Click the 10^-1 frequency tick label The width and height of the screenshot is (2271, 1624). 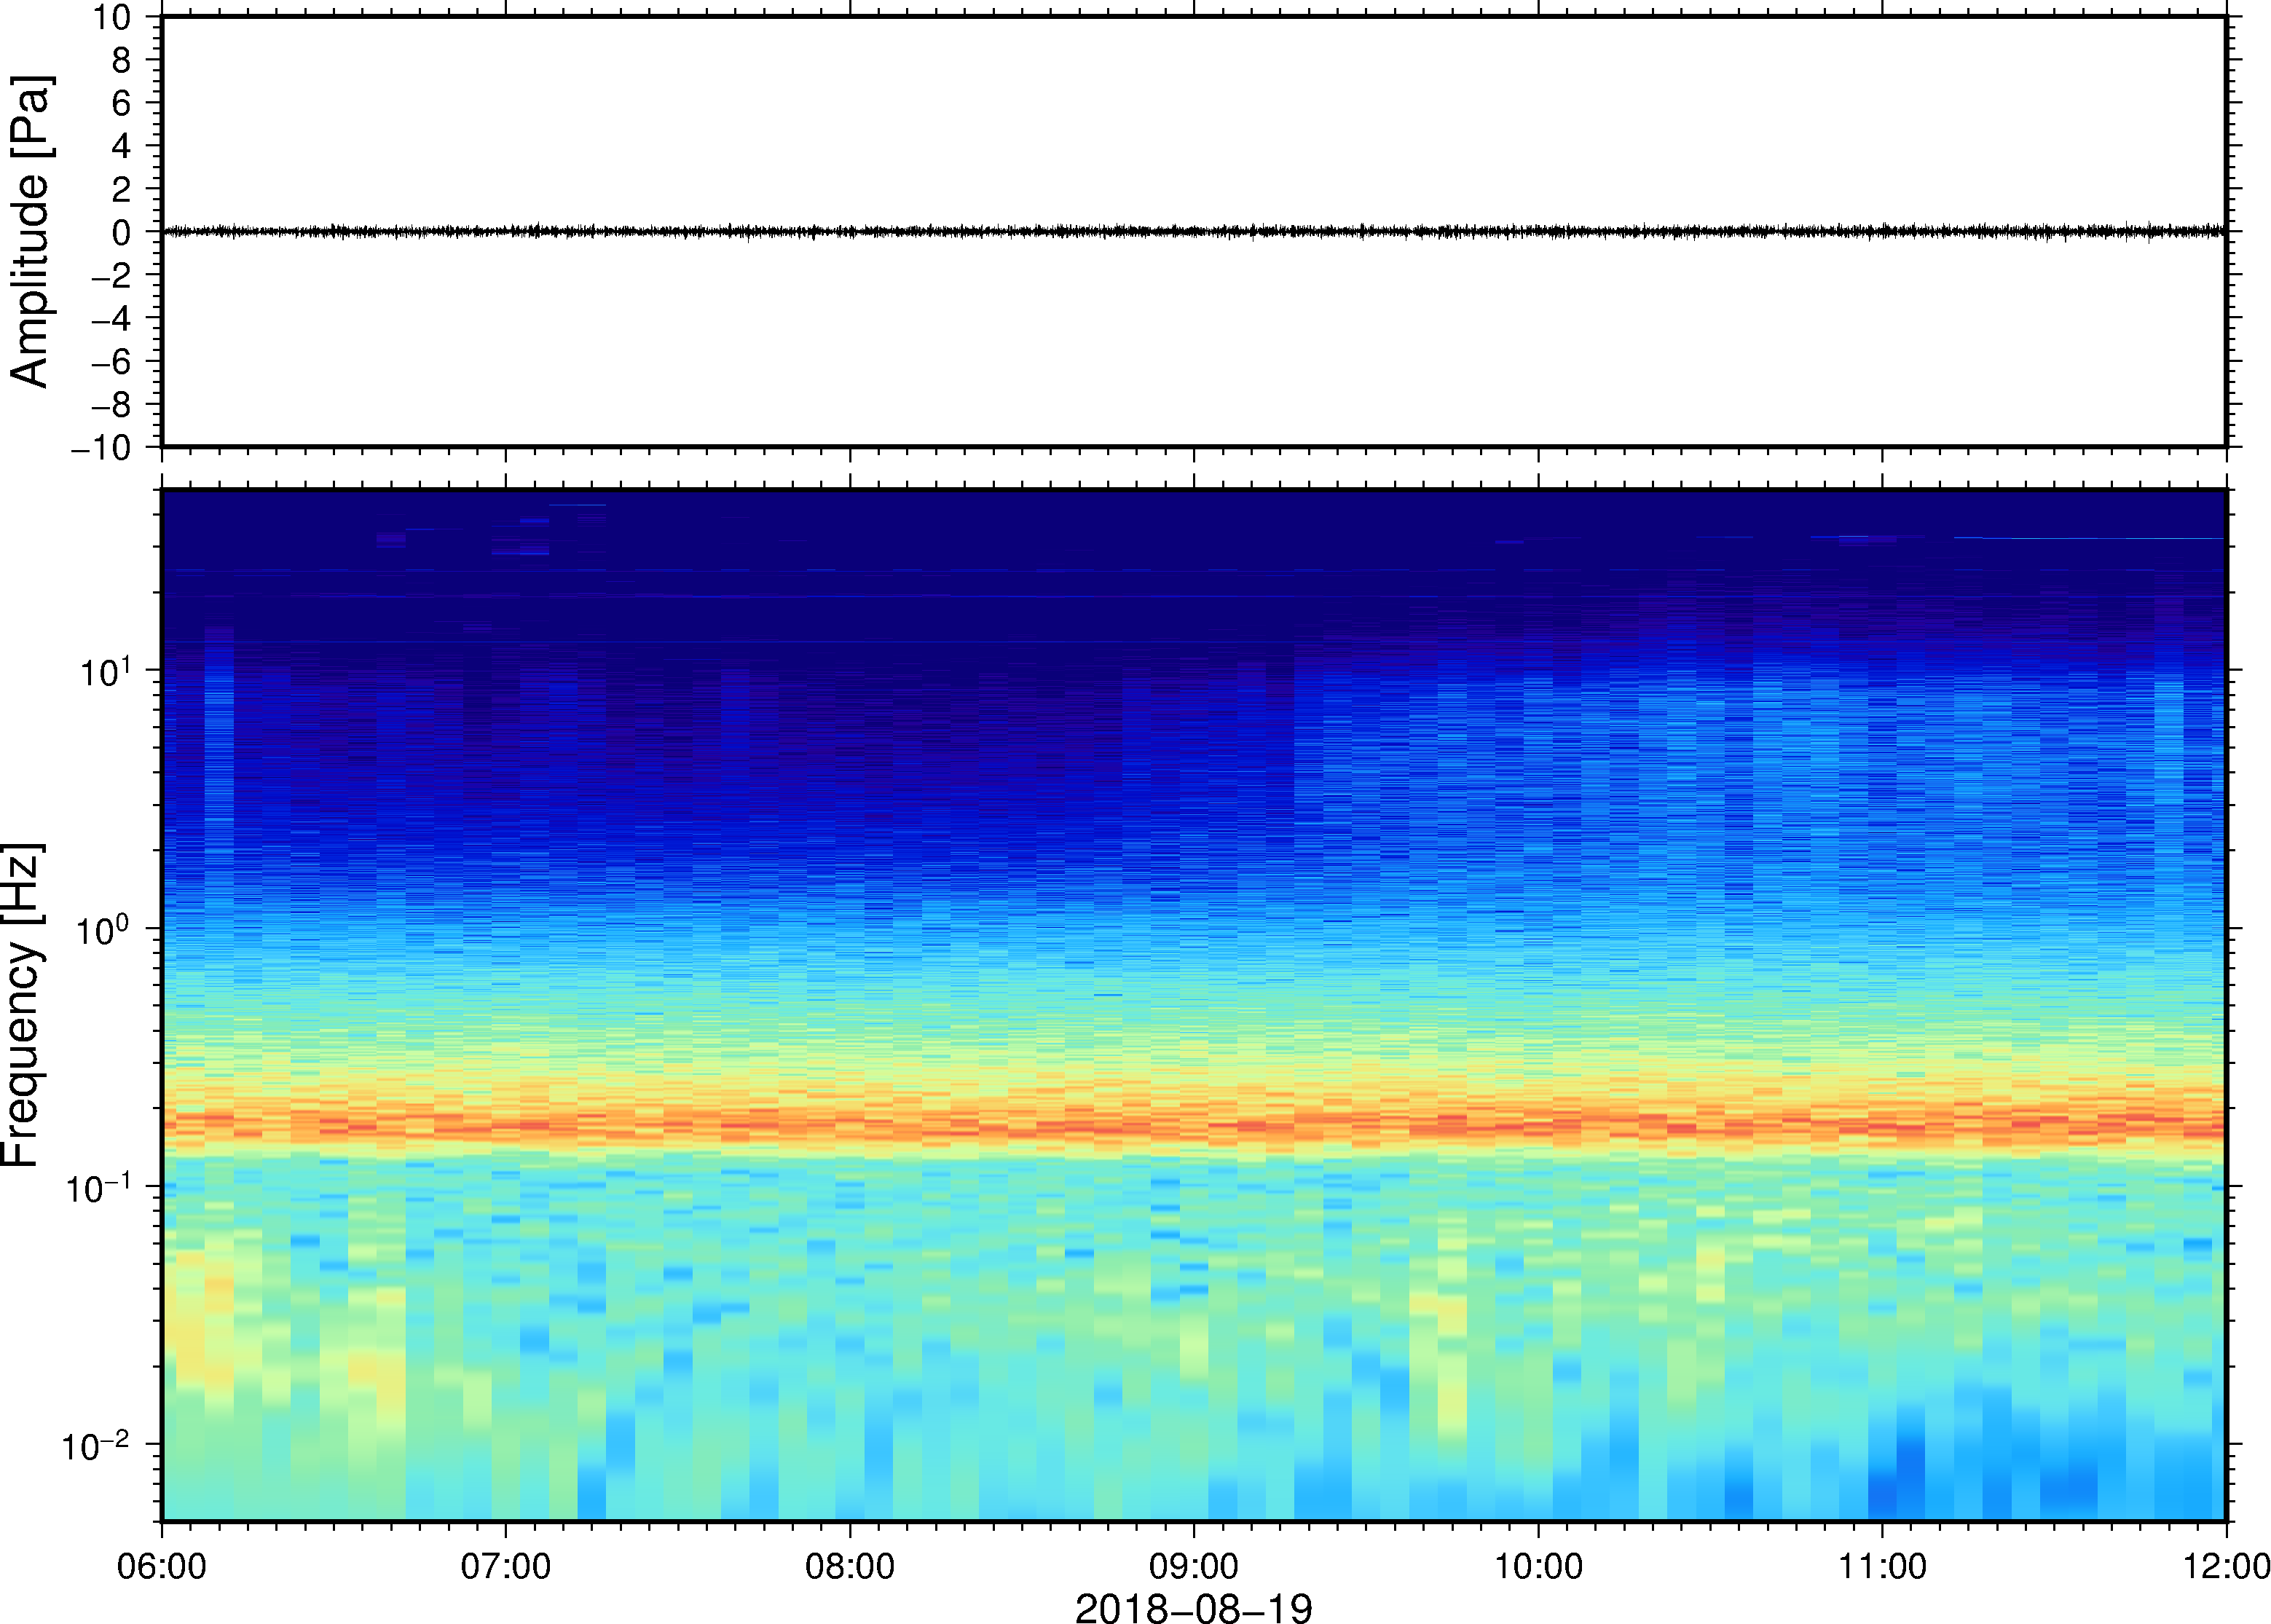tap(98, 1187)
